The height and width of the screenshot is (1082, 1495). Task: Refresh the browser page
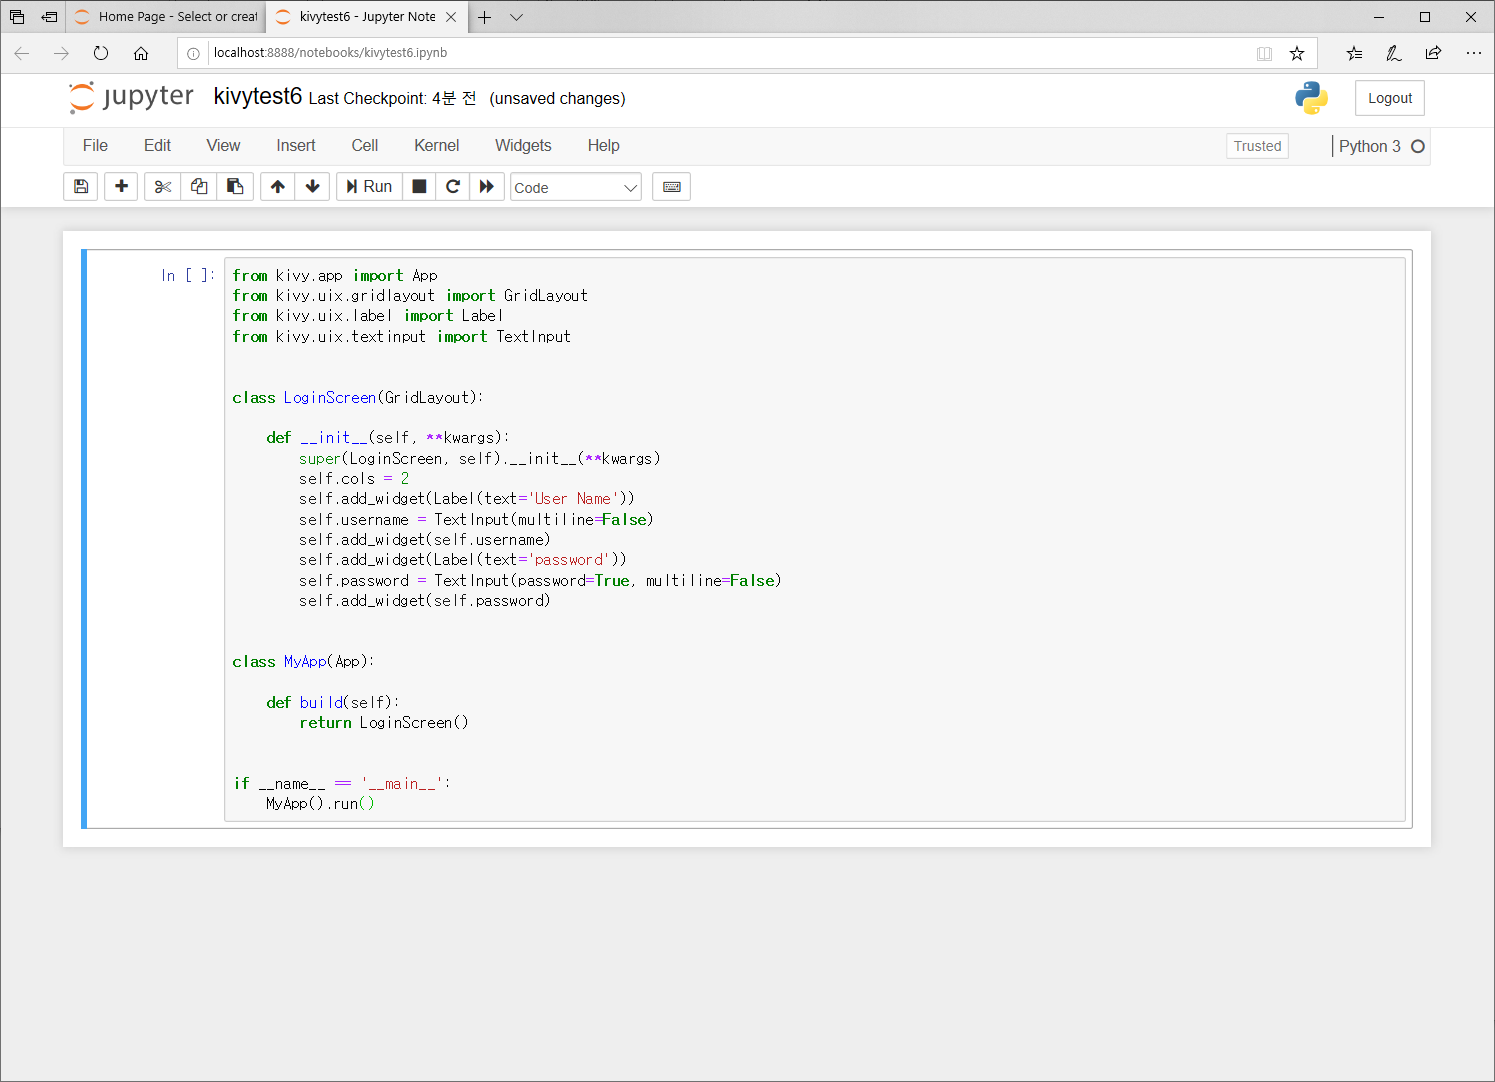[101, 53]
